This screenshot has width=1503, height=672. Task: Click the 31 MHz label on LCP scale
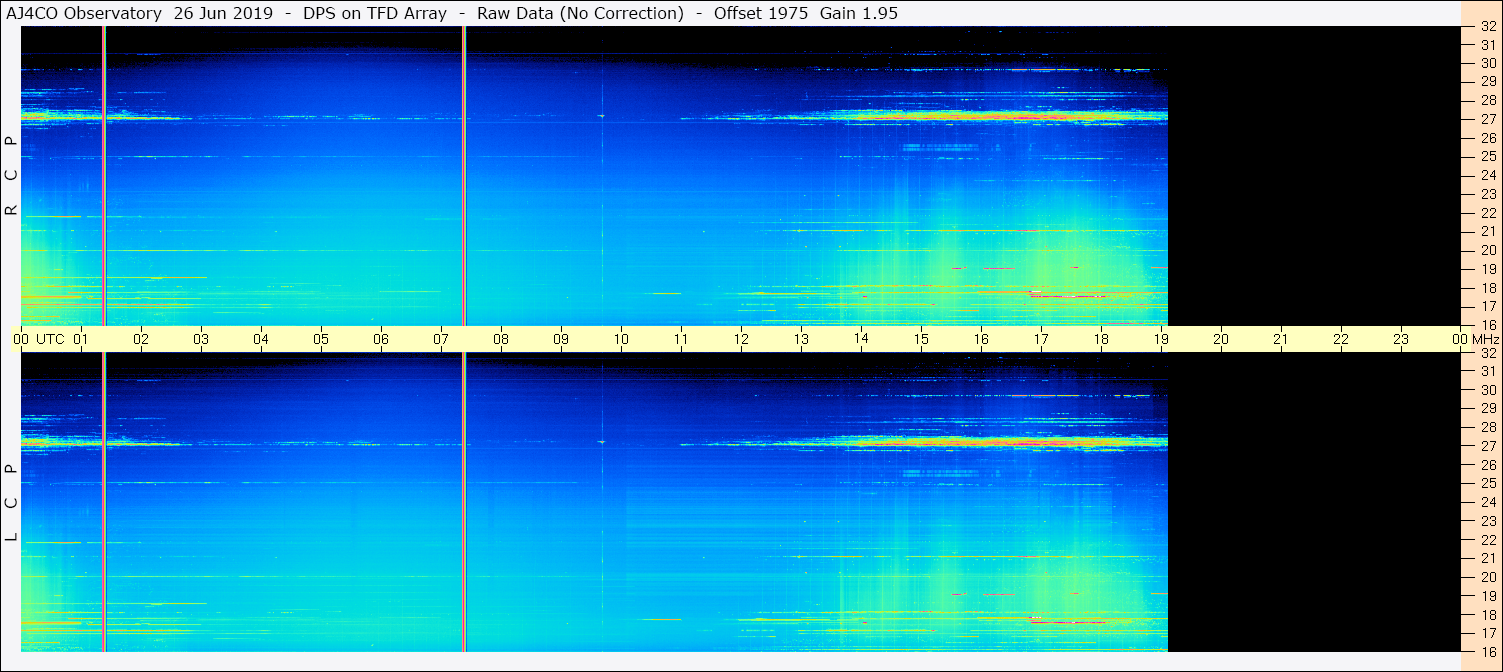coord(1488,371)
